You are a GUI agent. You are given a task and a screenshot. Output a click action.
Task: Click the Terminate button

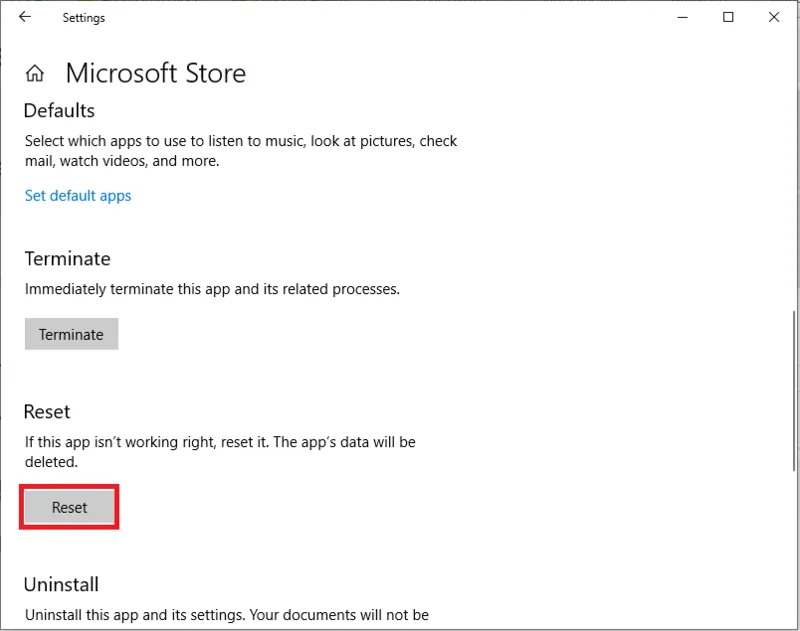(71, 334)
